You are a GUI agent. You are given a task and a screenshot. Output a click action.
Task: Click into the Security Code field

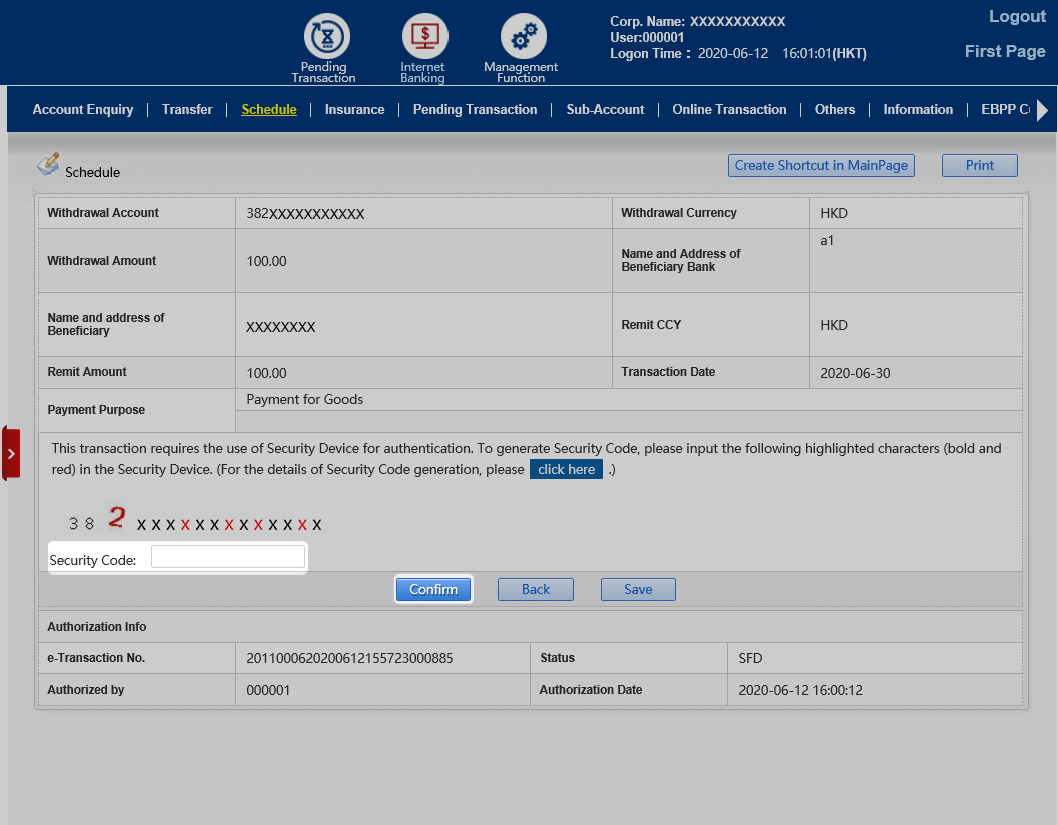[x=227, y=557]
